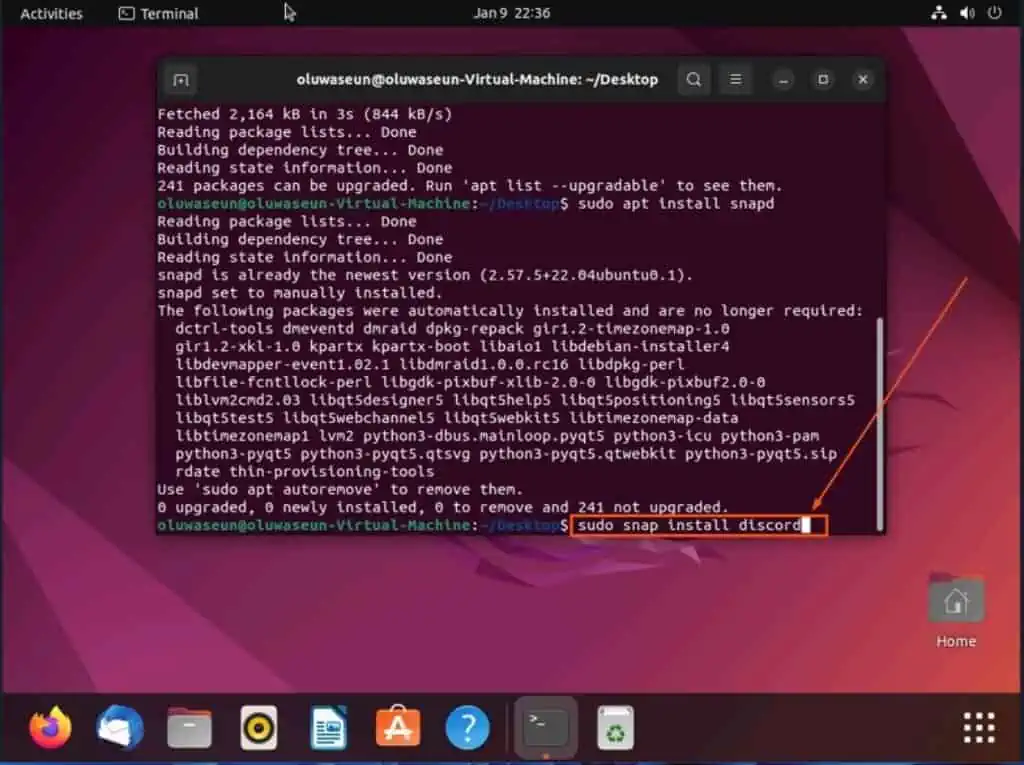
Task: Click 'snapd is already the newest version' line
Action: pyautogui.click(x=424, y=275)
